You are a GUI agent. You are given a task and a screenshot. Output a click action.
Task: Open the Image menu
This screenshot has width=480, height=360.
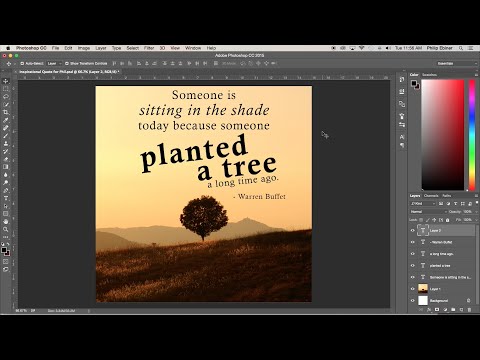coord(84,48)
